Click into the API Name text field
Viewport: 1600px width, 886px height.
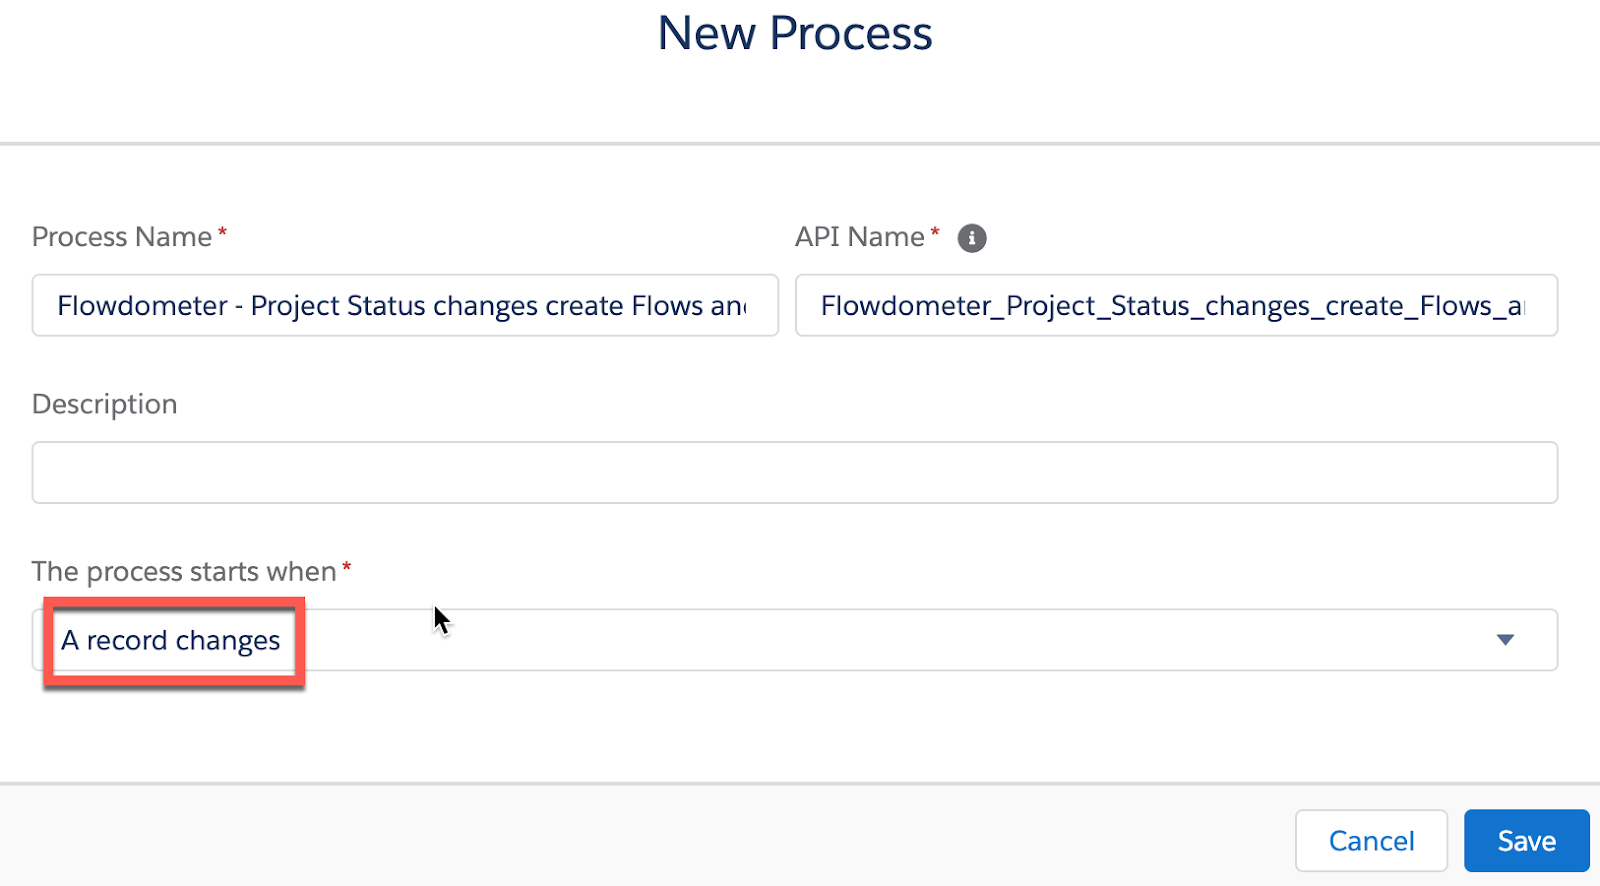point(1175,306)
